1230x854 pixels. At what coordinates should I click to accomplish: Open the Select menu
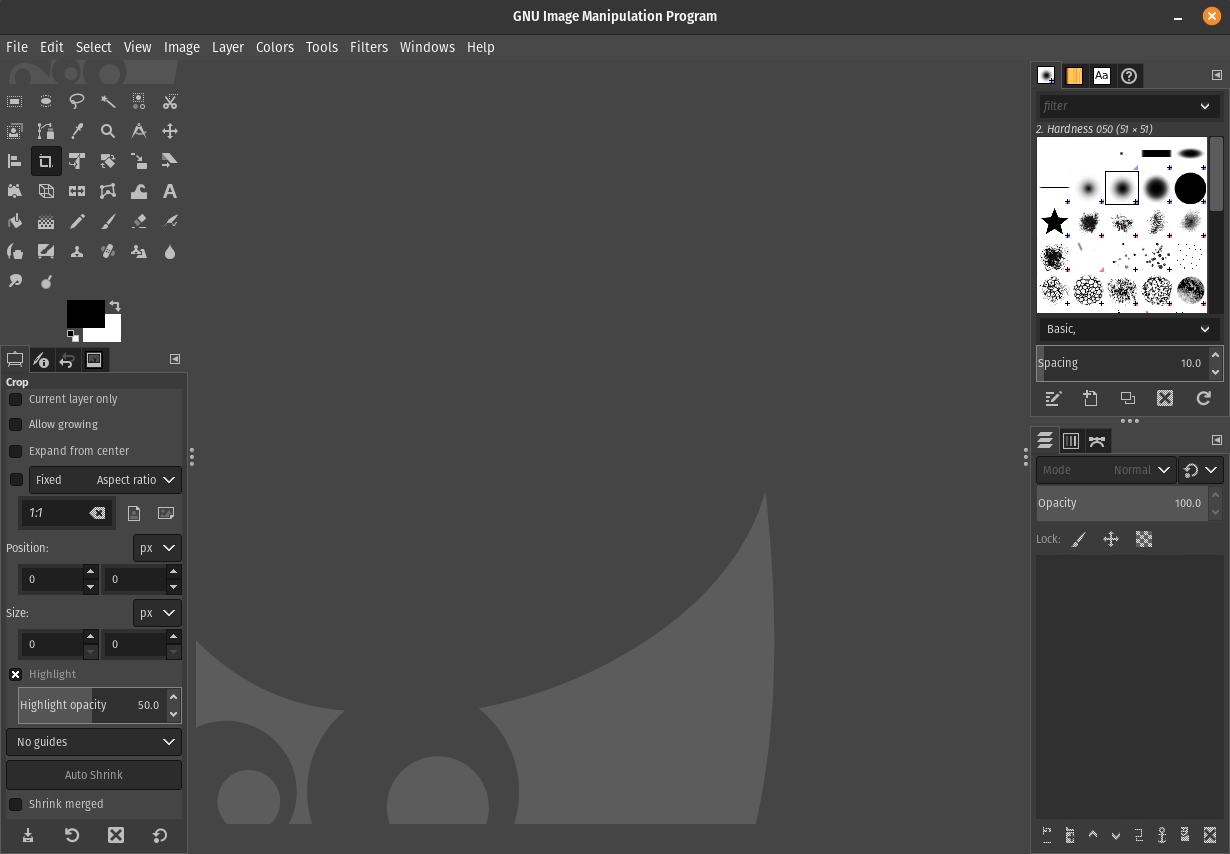[94, 47]
